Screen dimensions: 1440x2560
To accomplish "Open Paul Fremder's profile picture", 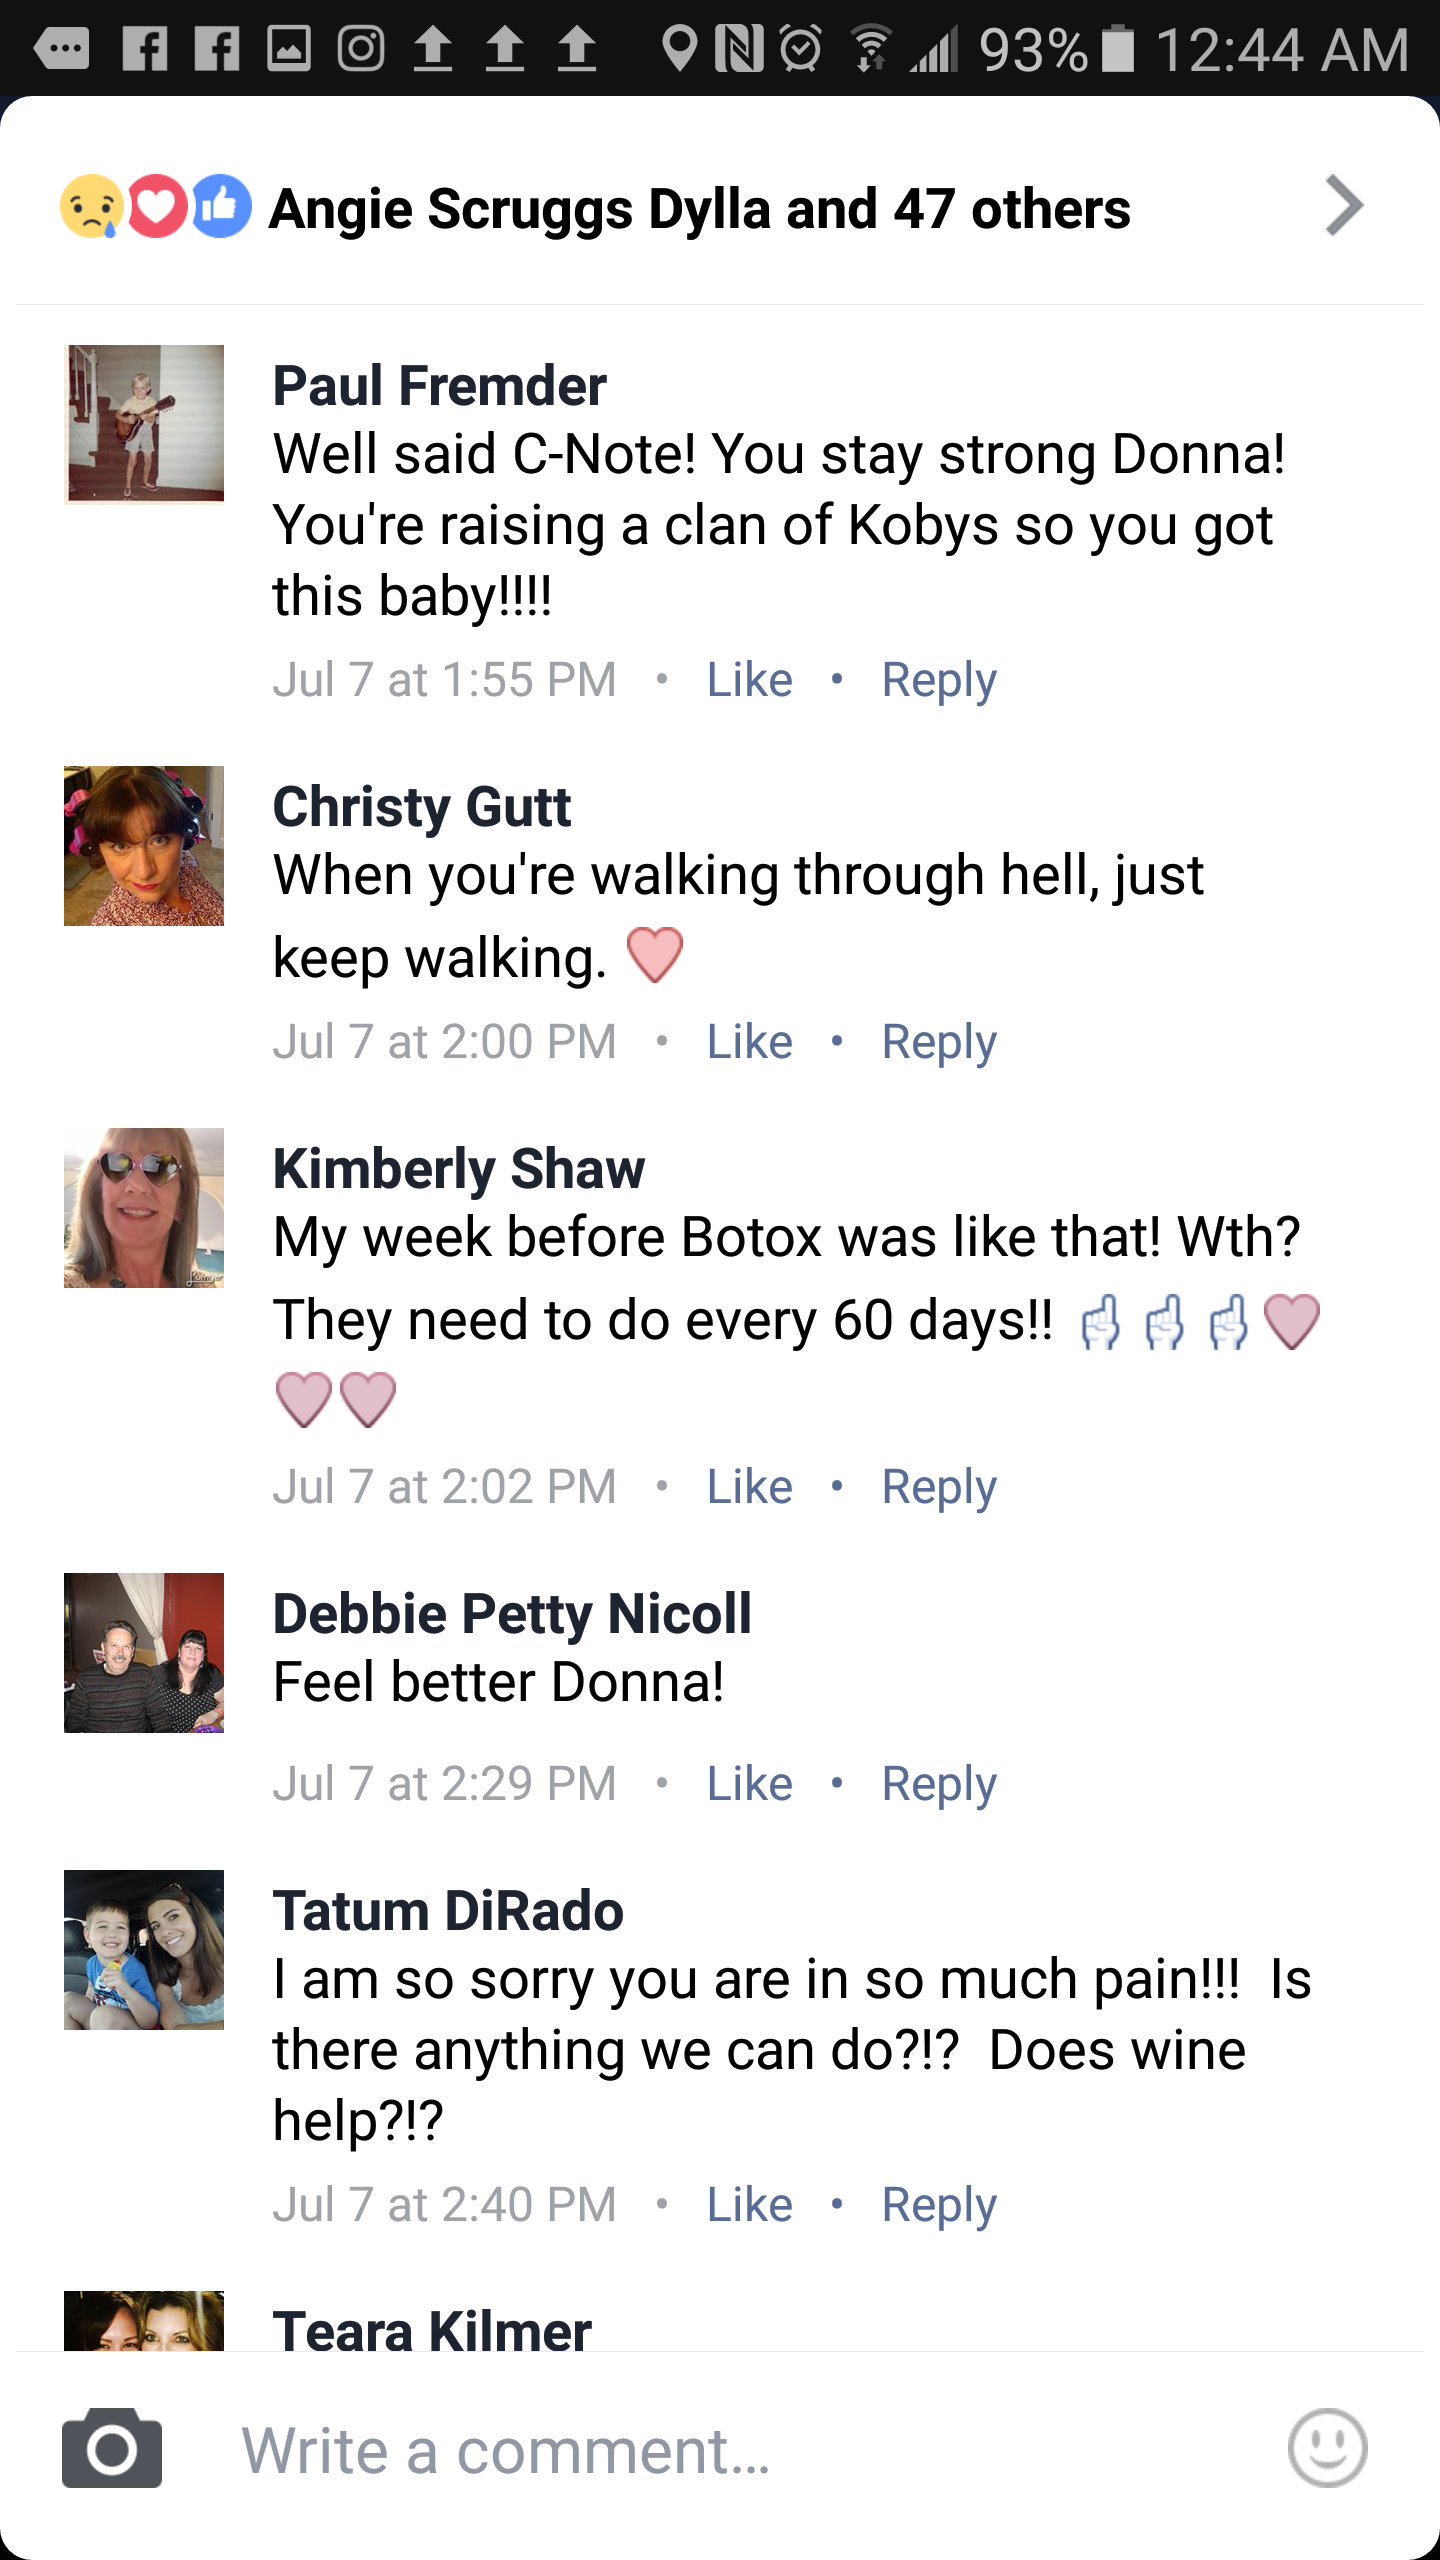I will 144,424.
